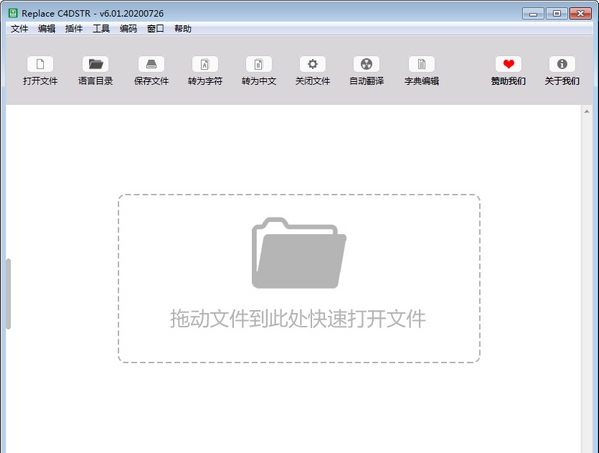Click the 打开文件 (open file) toolbar icon
599x453 pixels.
point(40,64)
